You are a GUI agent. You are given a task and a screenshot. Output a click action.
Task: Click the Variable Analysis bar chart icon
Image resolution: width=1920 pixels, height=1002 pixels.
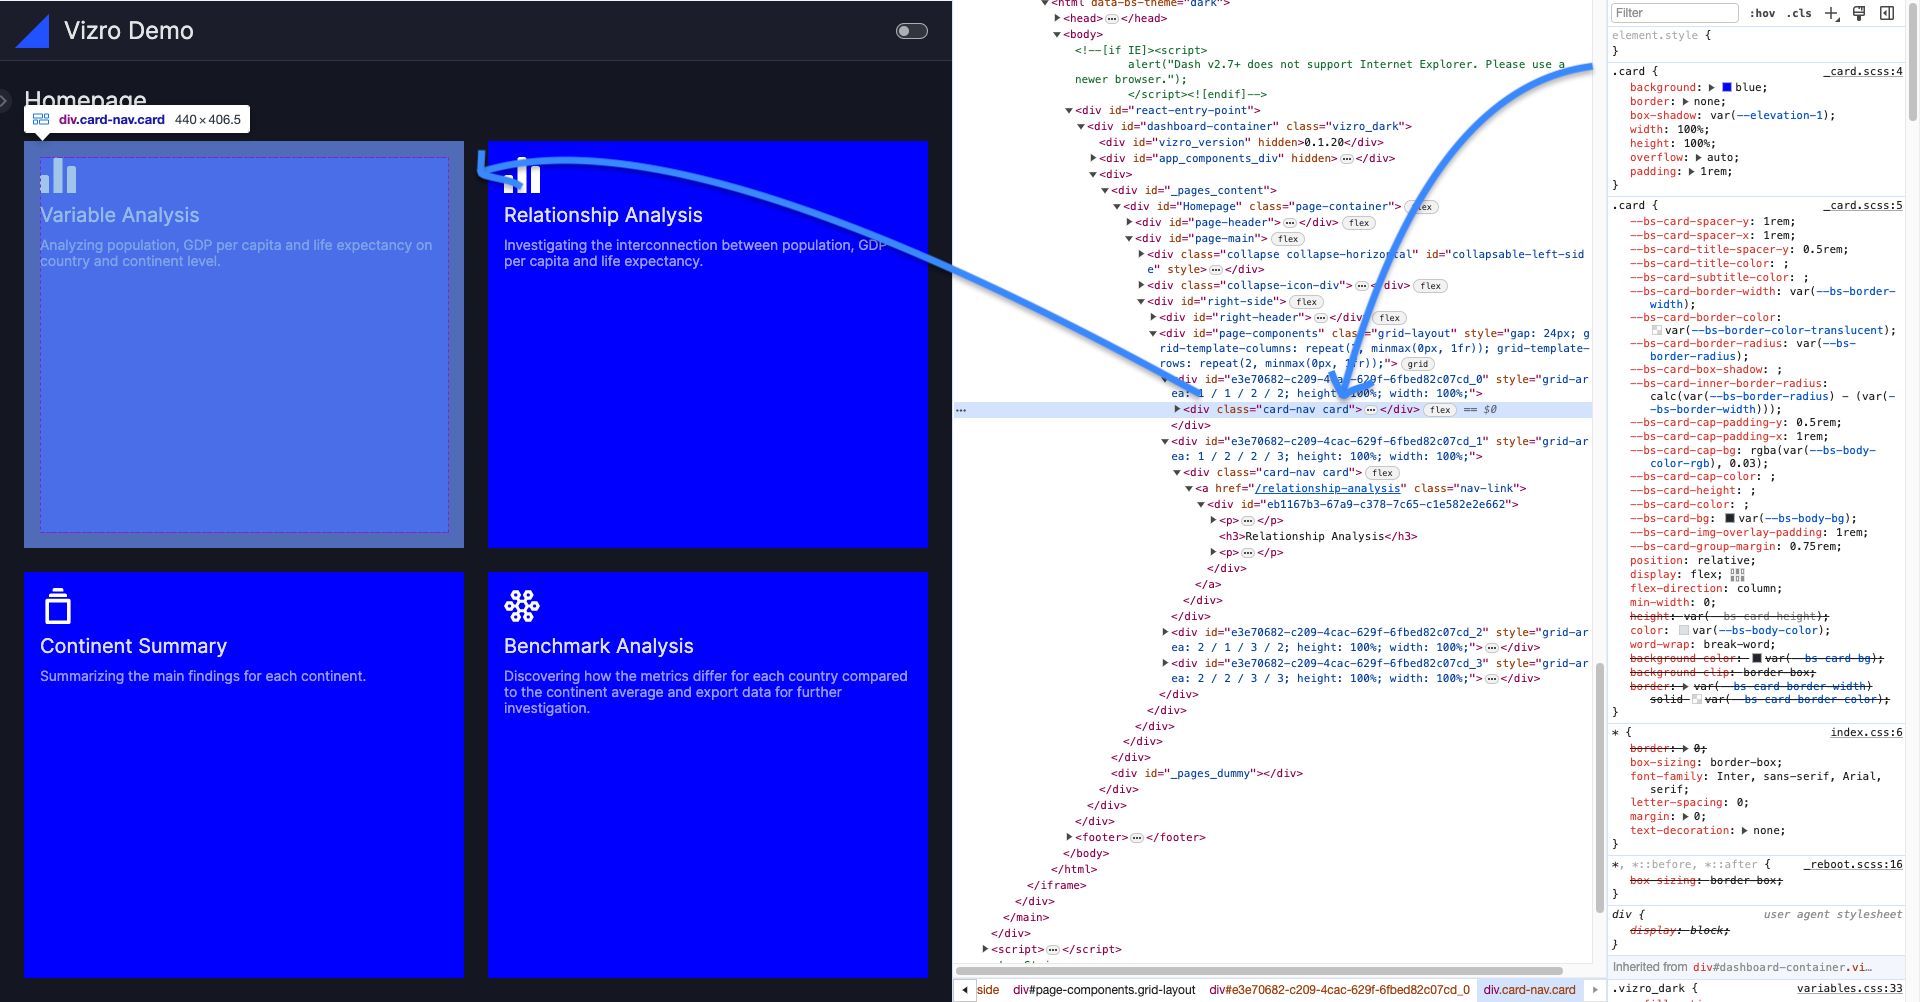(58, 176)
